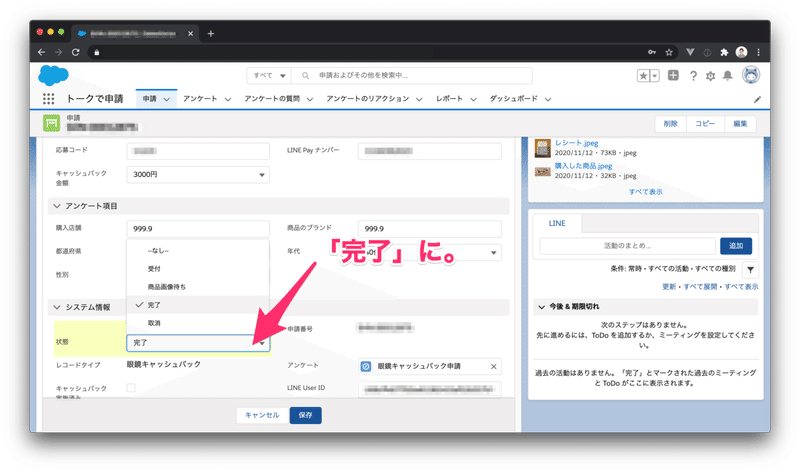Image resolution: width=800 pixels, height=472 pixels.
Task: Open the アンケートの質問 tab
Action: pos(272,98)
